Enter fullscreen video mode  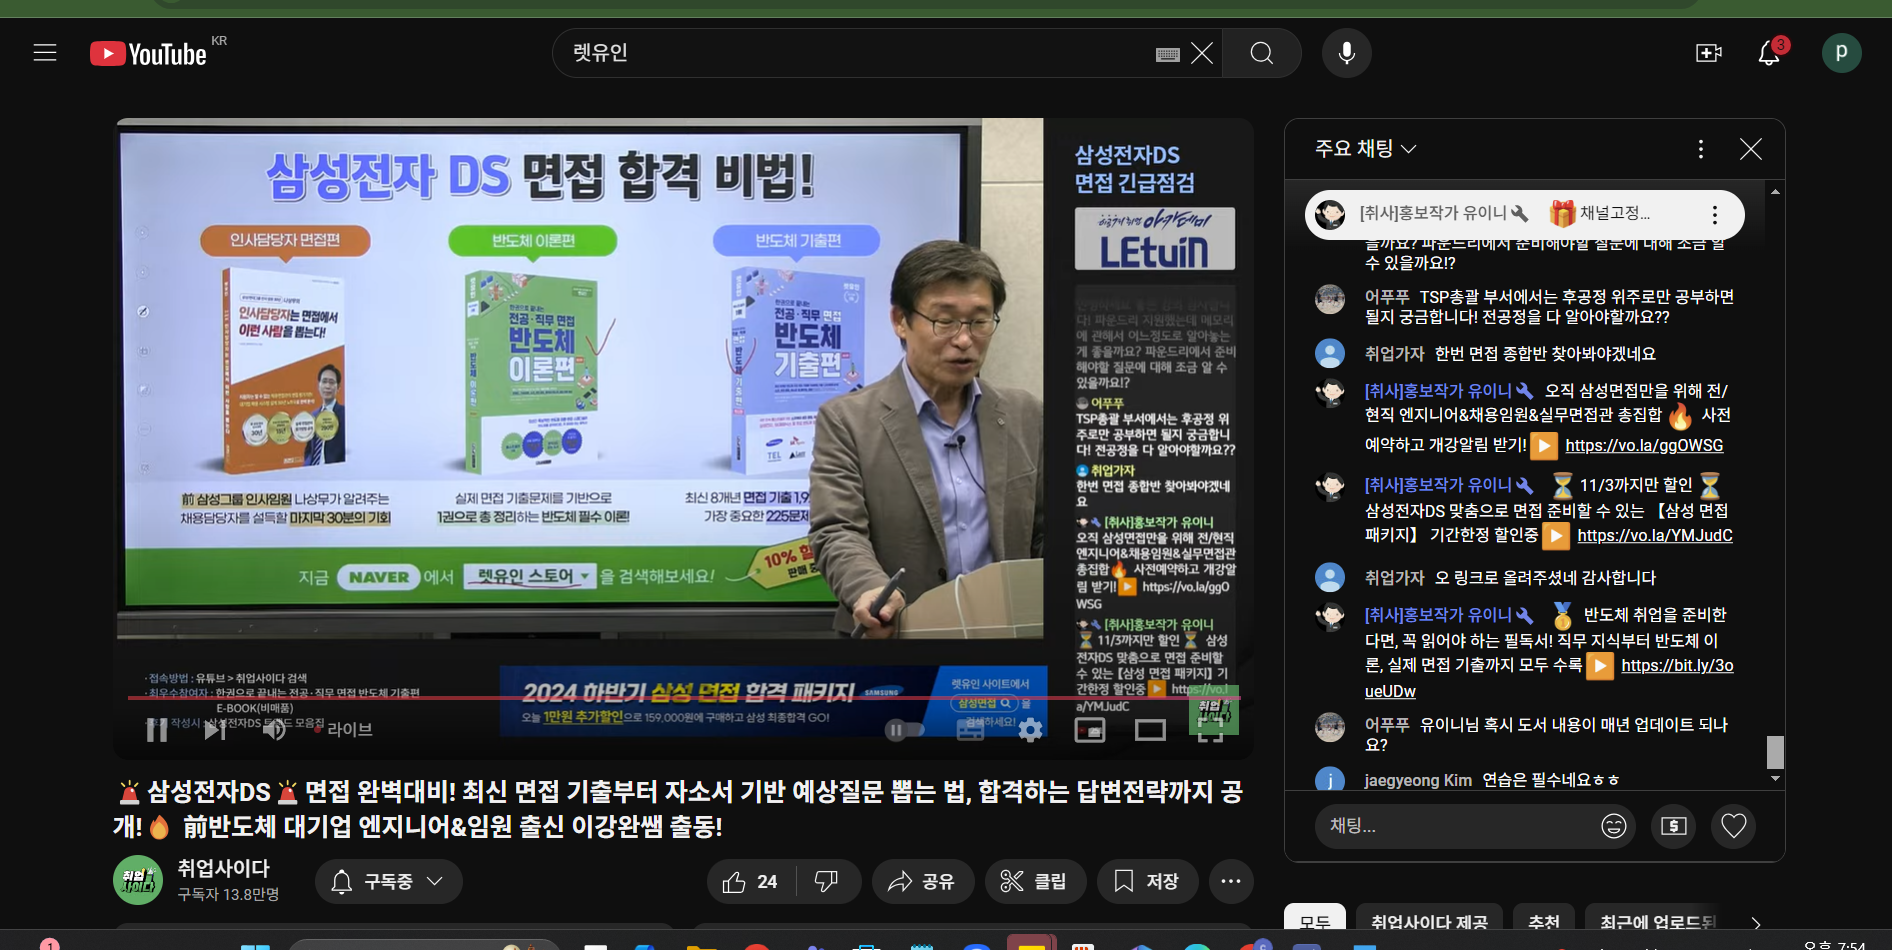pos(1210,730)
